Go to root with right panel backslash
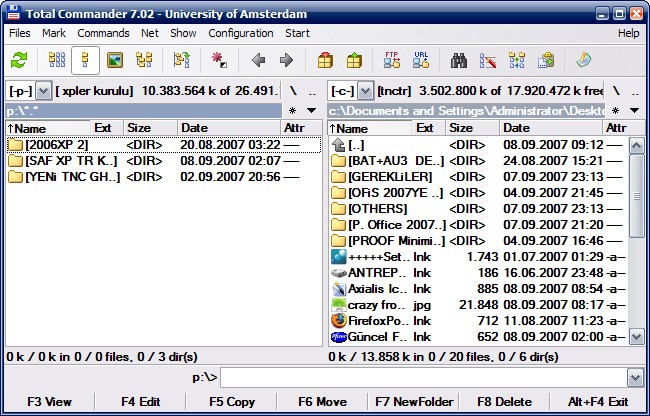The width and height of the screenshot is (650, 416). point(616,91)
